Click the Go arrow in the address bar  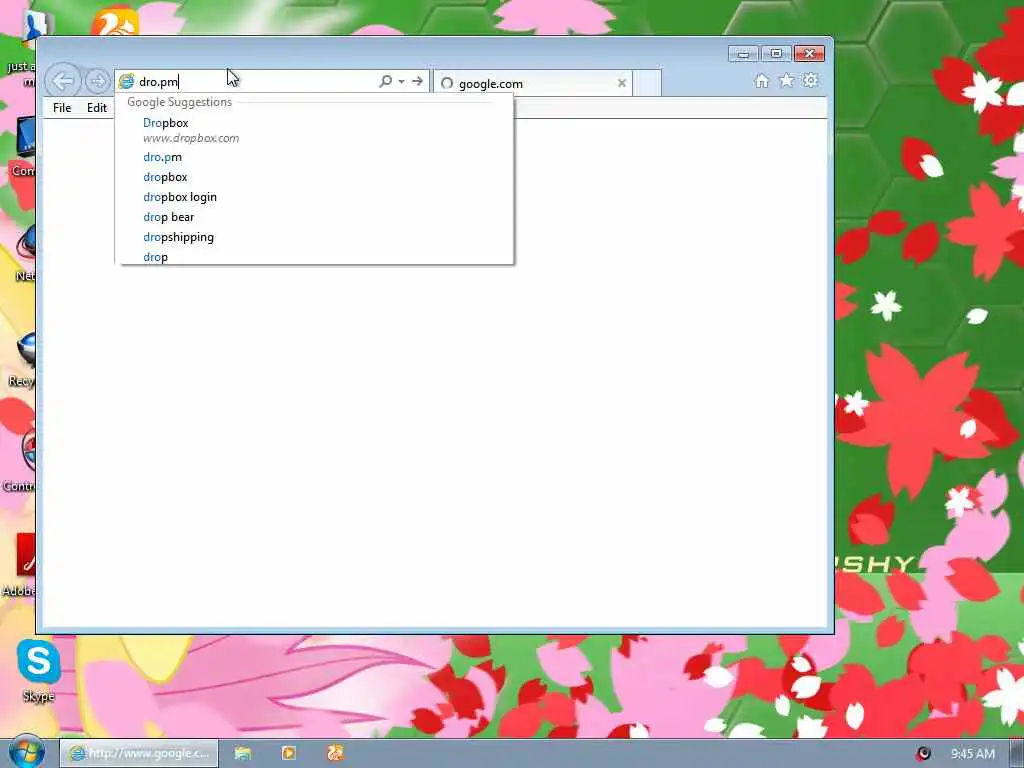pyautogui.click(x=417, y=81)
